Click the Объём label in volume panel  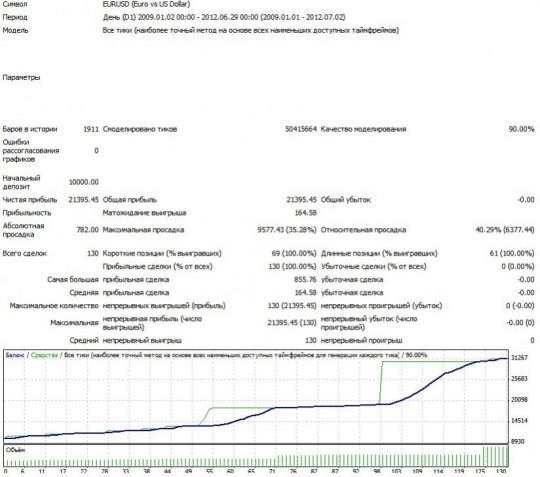(15, 450)
